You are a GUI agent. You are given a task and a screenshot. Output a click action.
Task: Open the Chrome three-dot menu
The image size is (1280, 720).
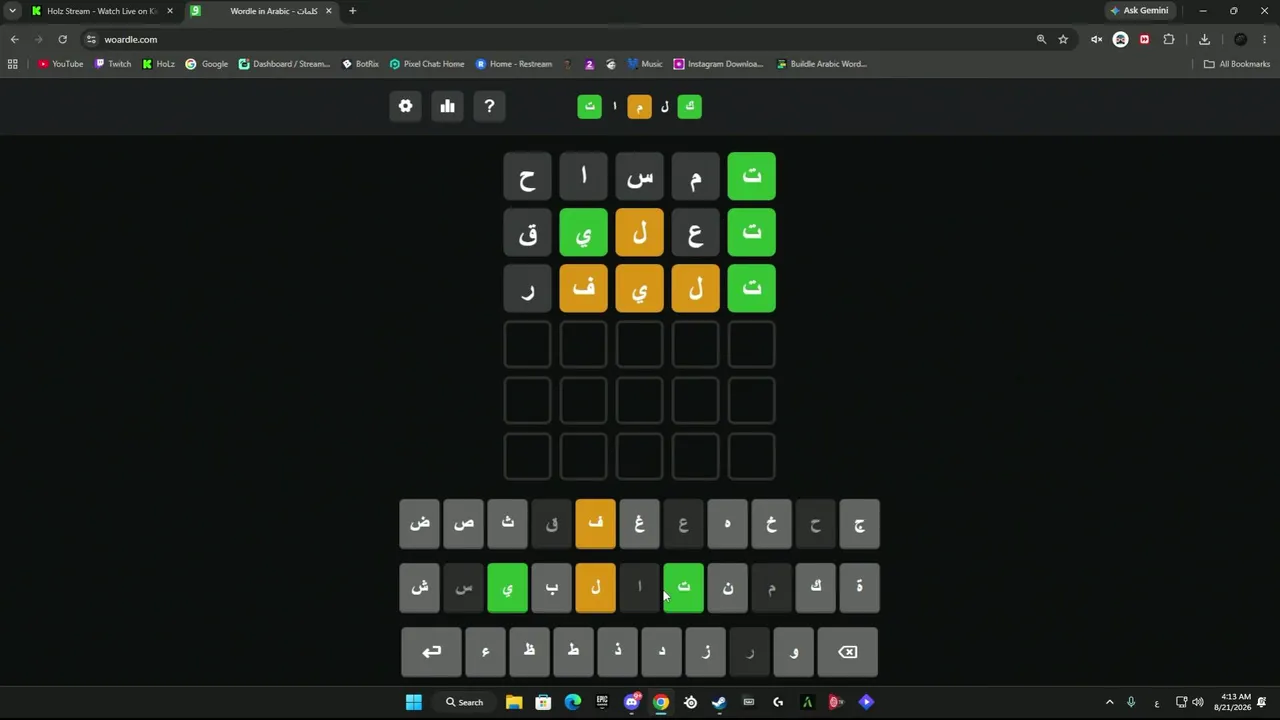coord(1265,39)
